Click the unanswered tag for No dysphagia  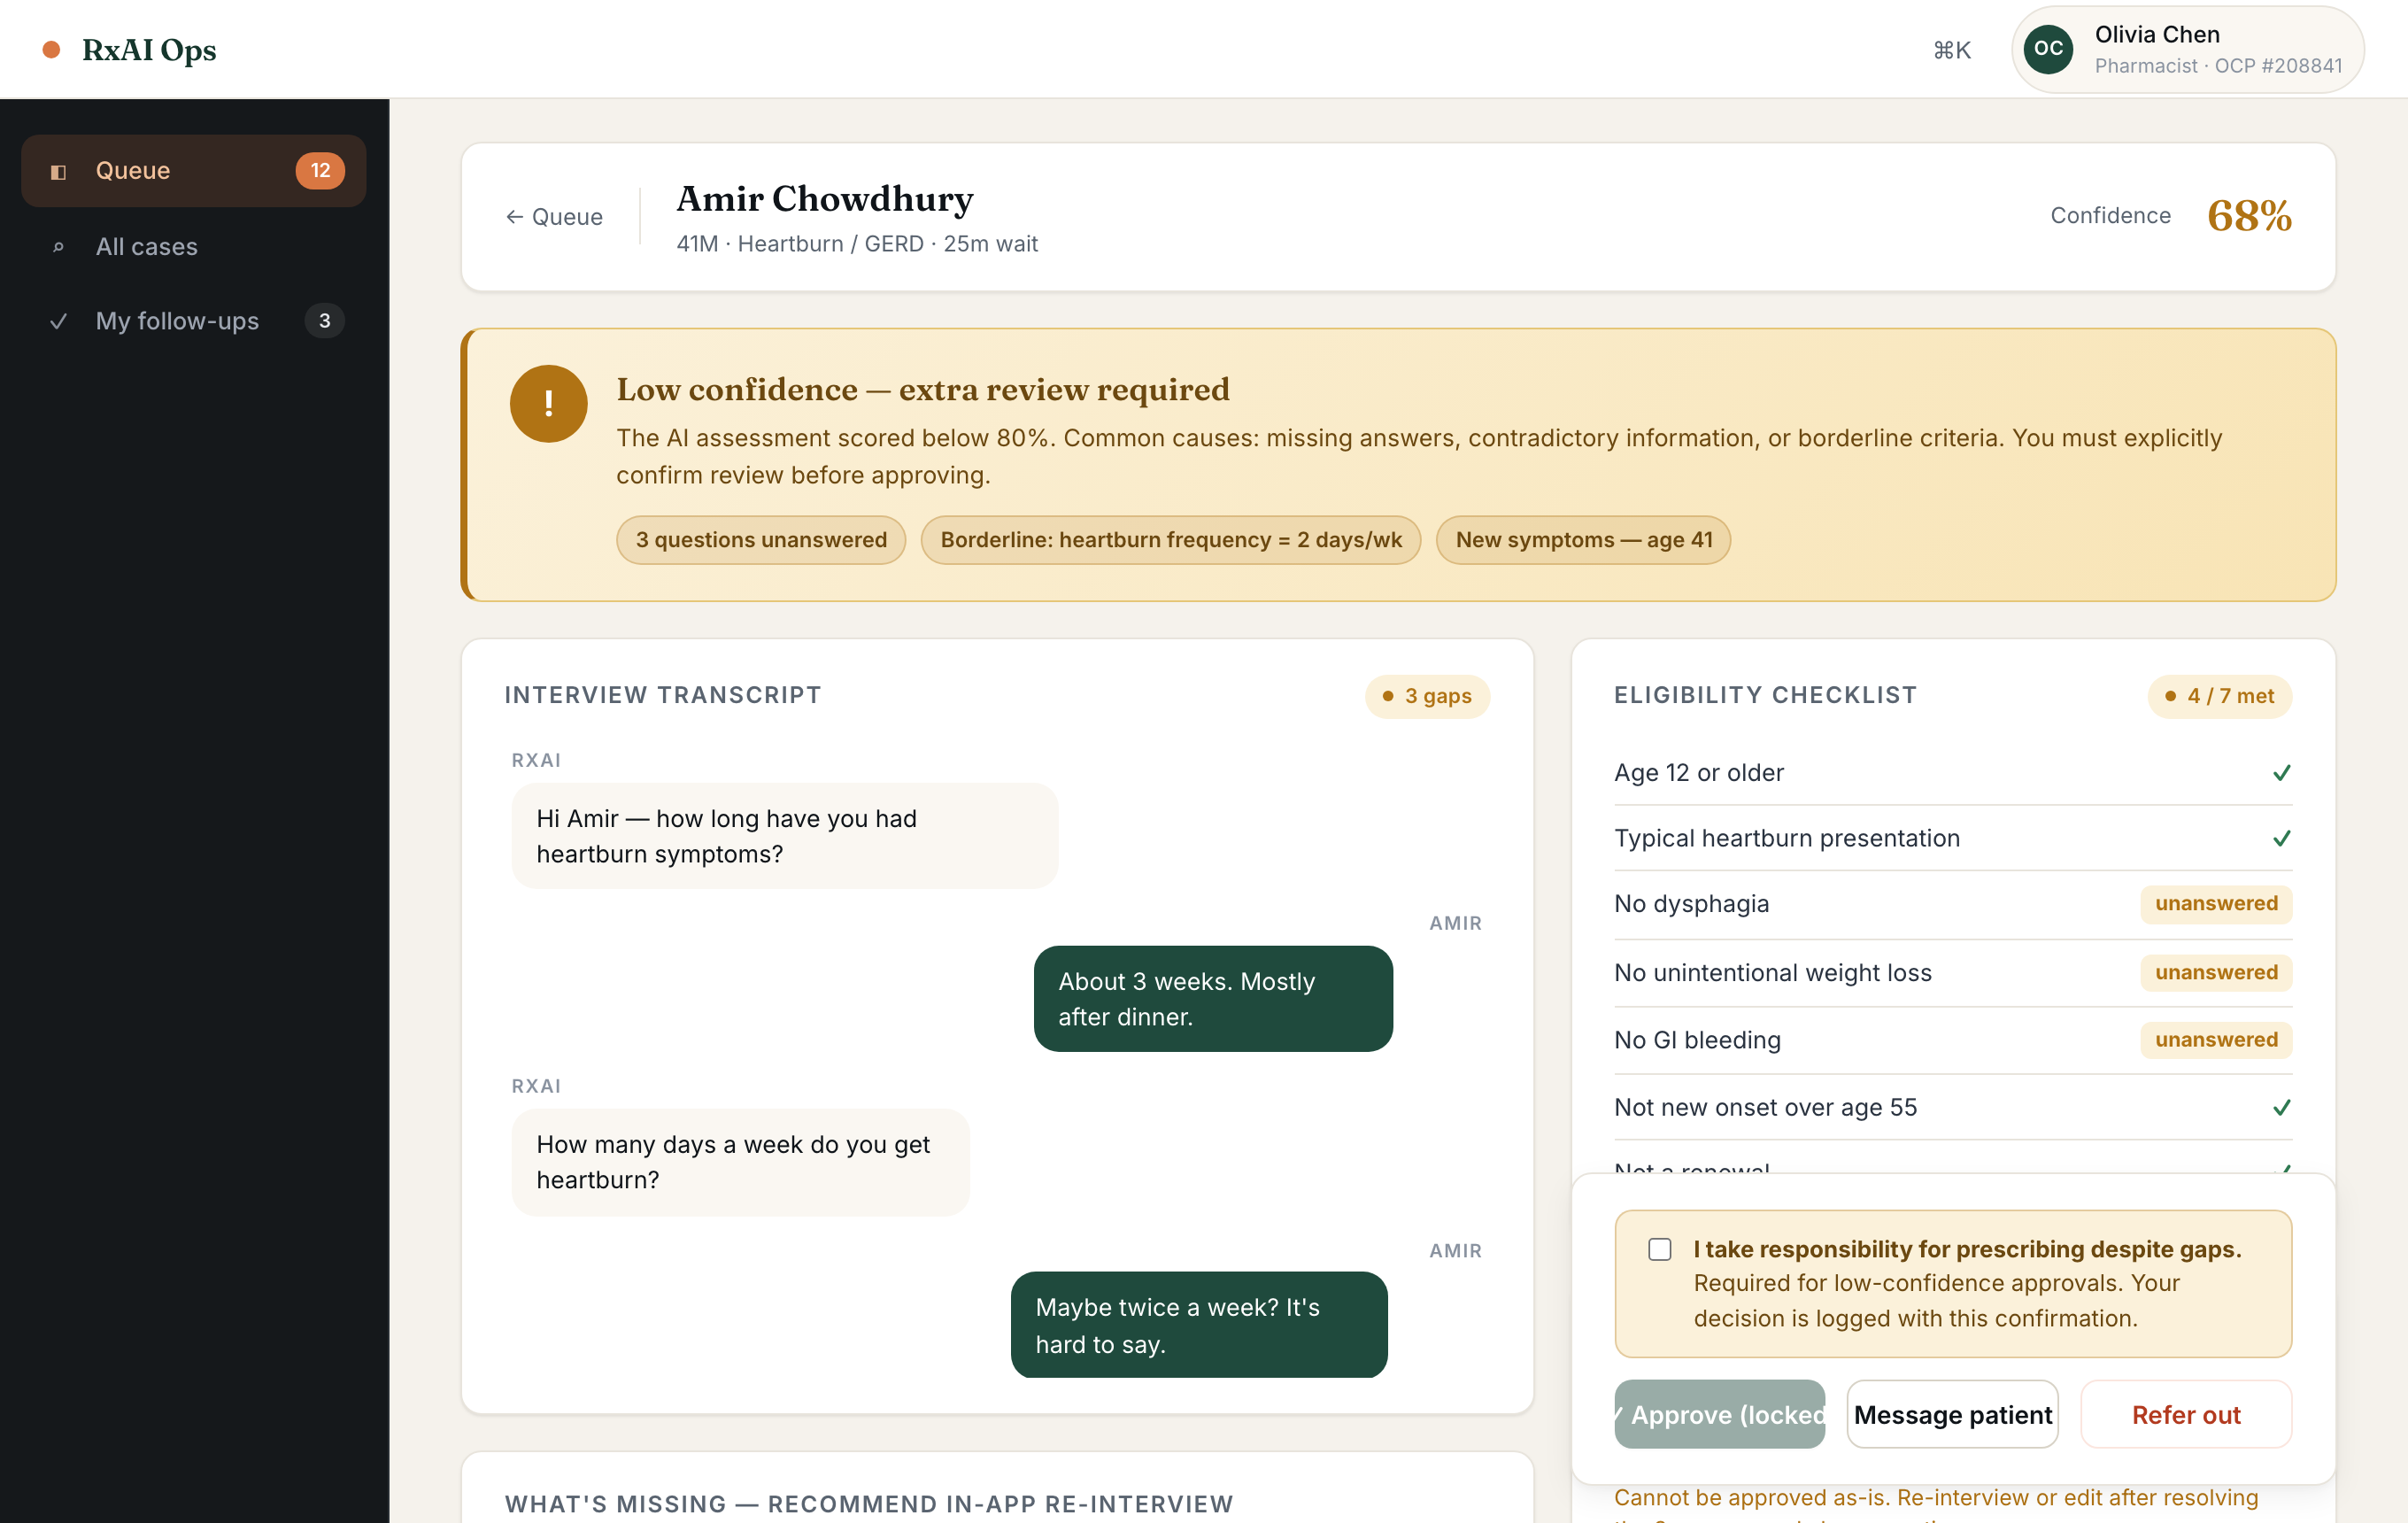coord(2216,904)
